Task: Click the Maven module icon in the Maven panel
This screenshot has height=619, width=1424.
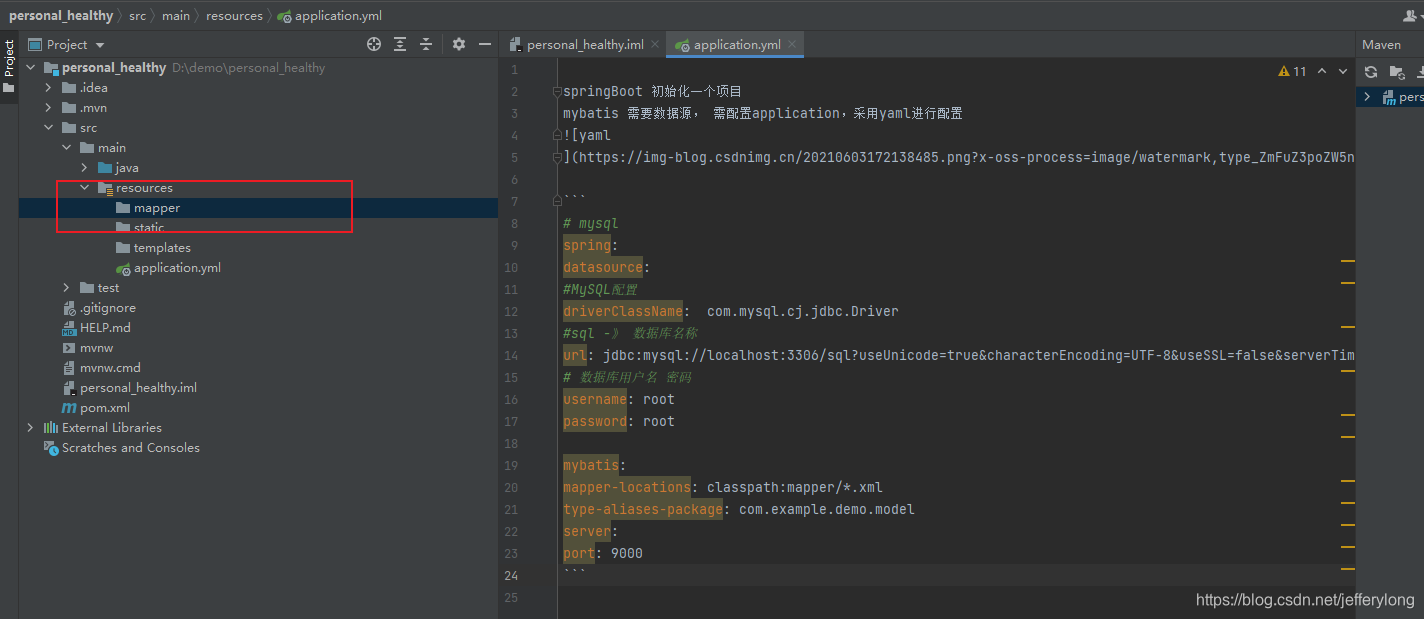Action: pyautogui.click(x=1389, y=97)
